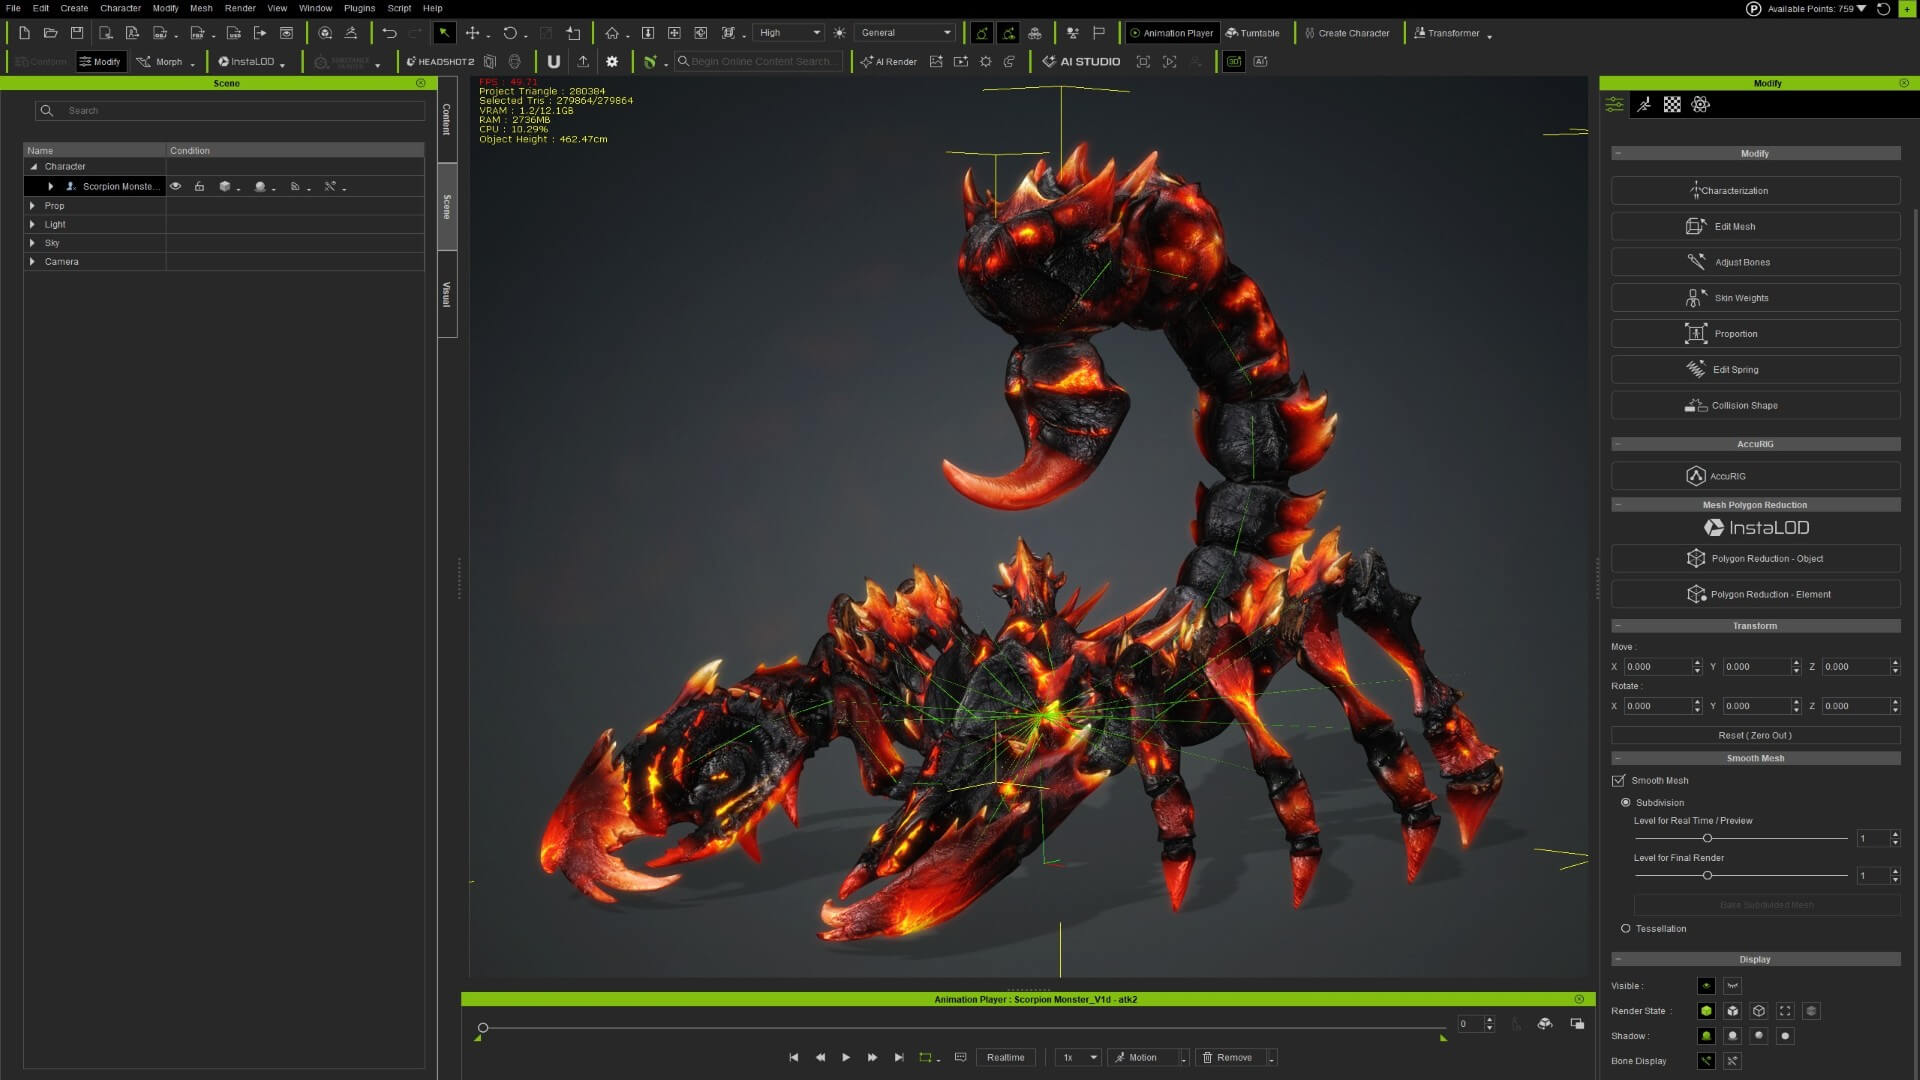The image size is (1920, 1080).
Task: Switch to the Motion tab icon in Modify panel
Action: pos(1643,104)
